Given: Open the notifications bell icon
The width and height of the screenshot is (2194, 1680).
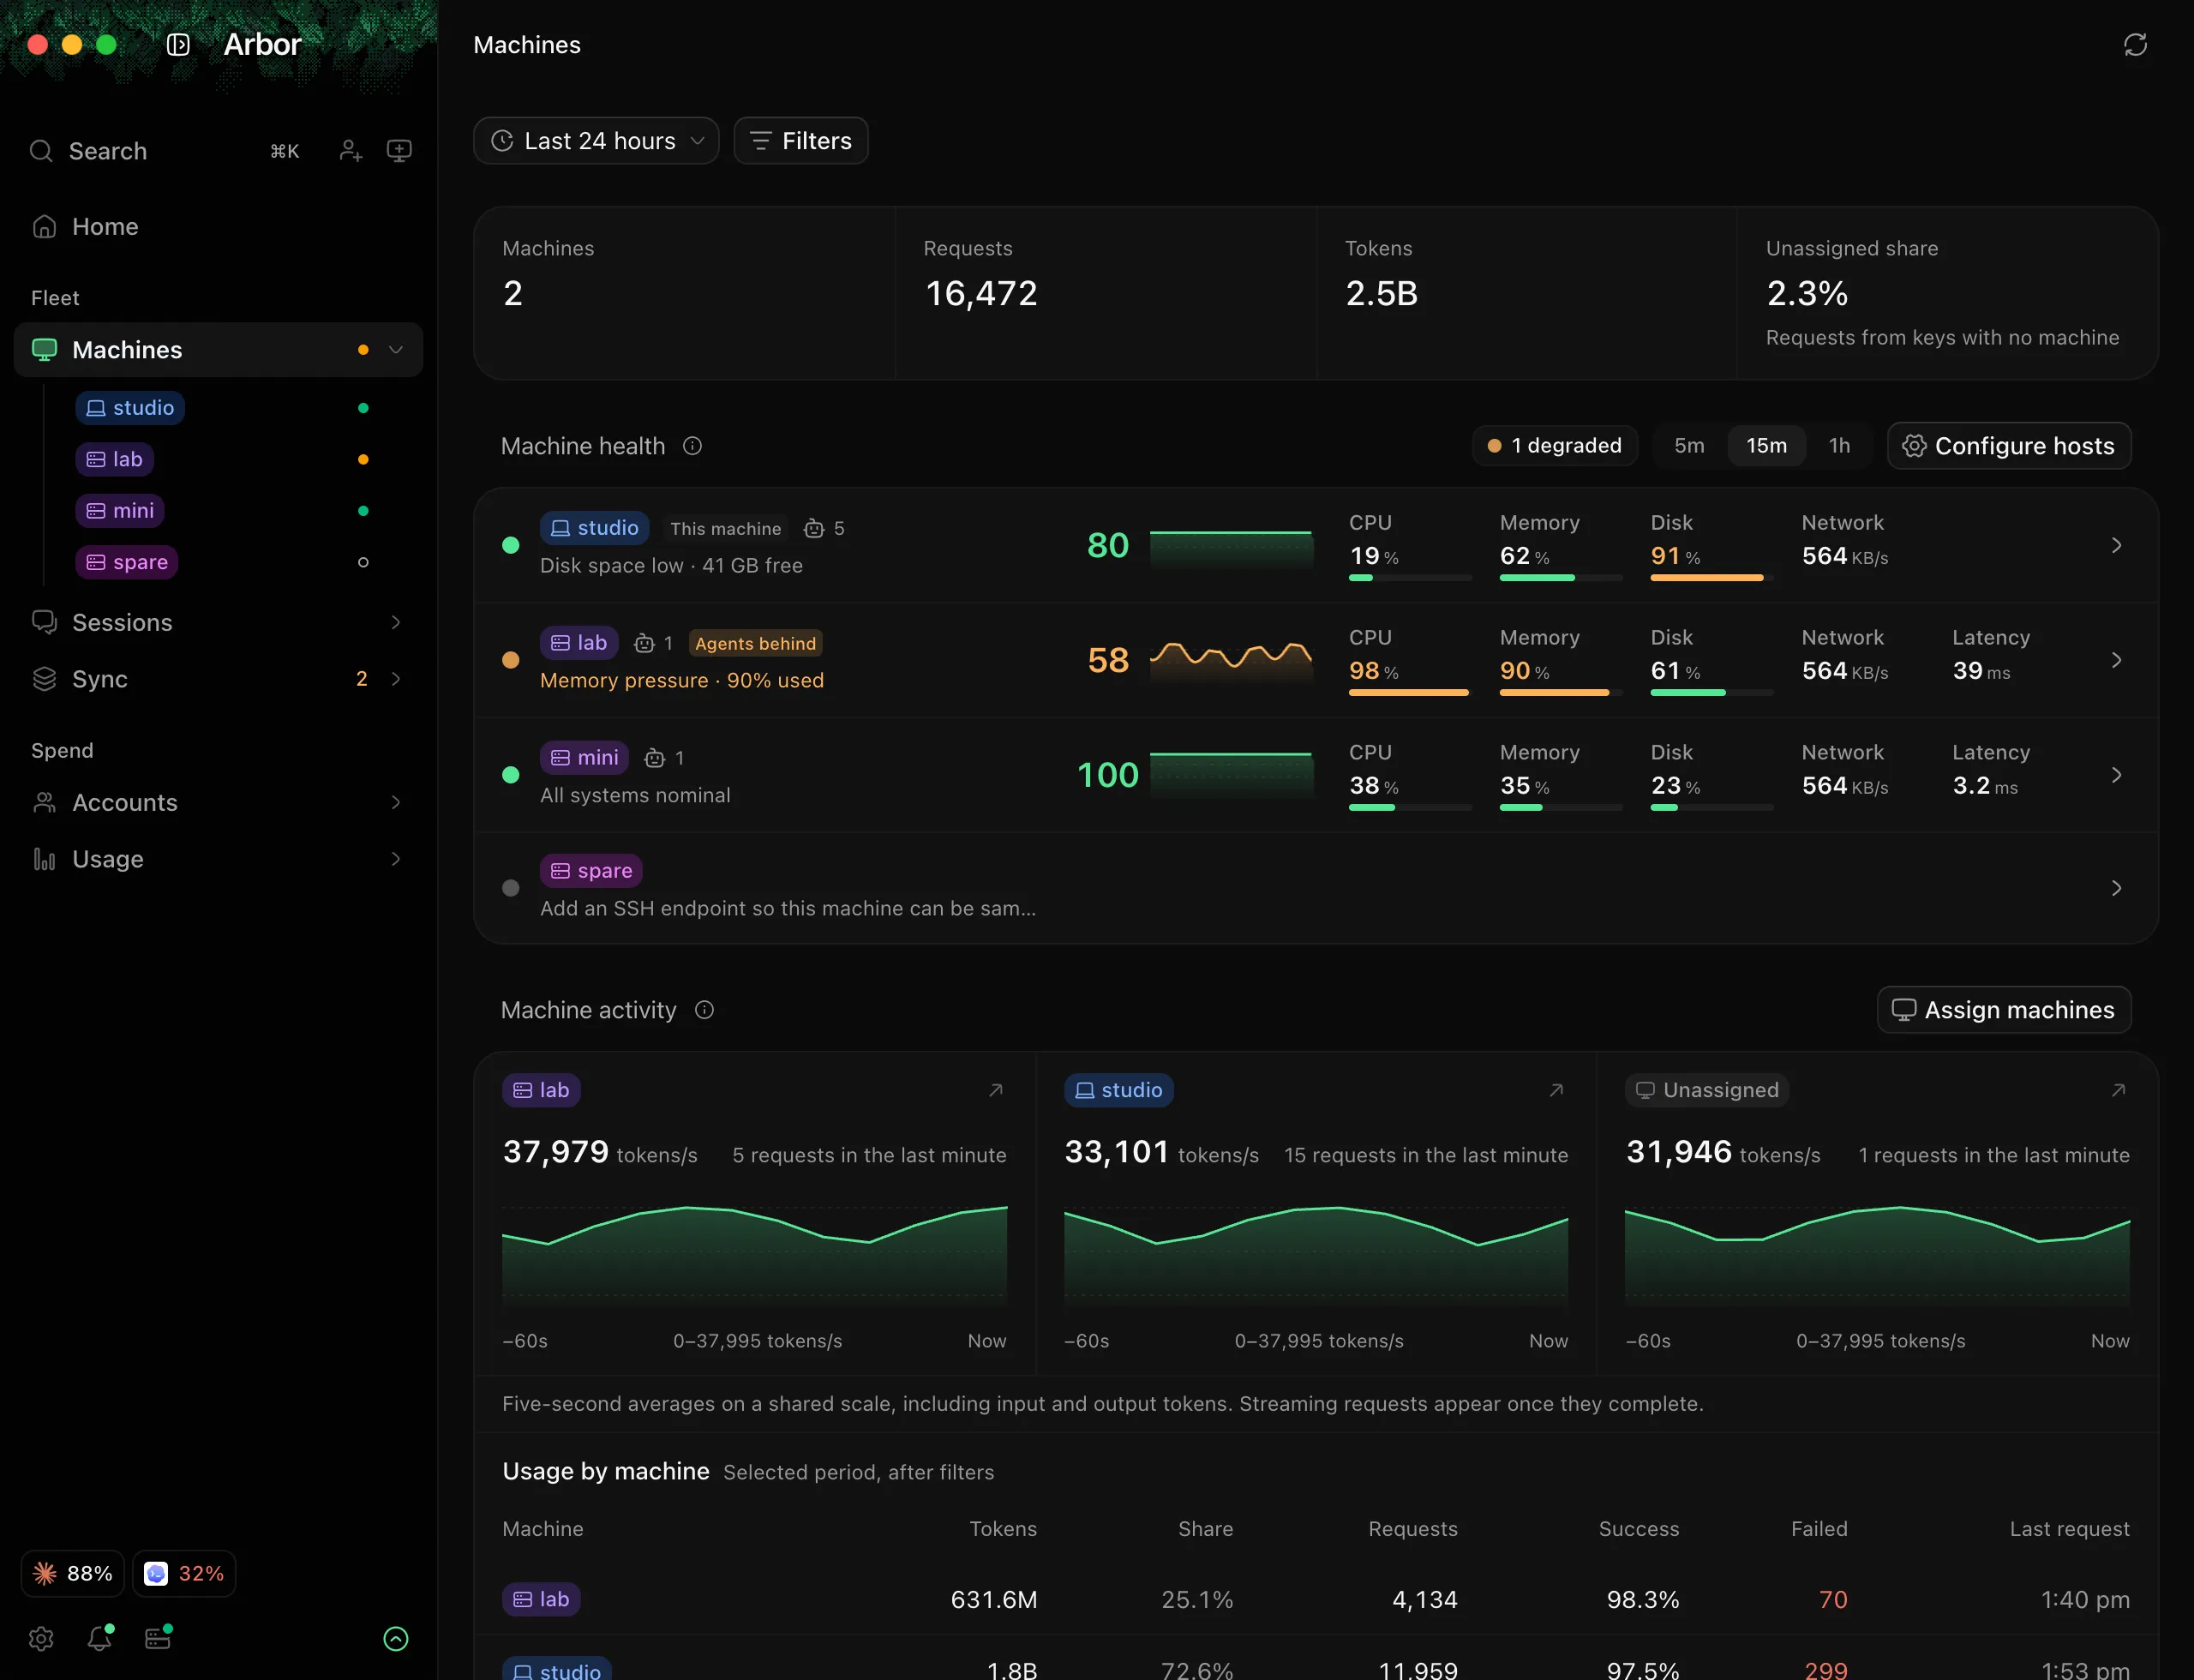Looking at the screenshot, I should 100,1638.
